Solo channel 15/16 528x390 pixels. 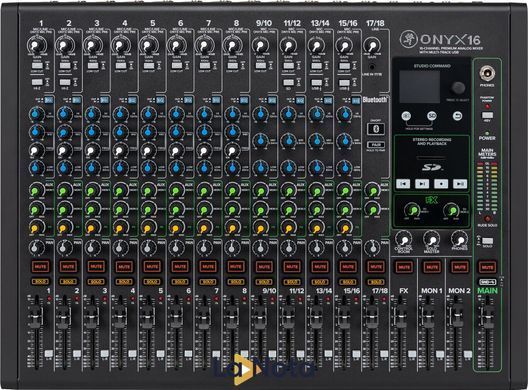coord(347,281)
